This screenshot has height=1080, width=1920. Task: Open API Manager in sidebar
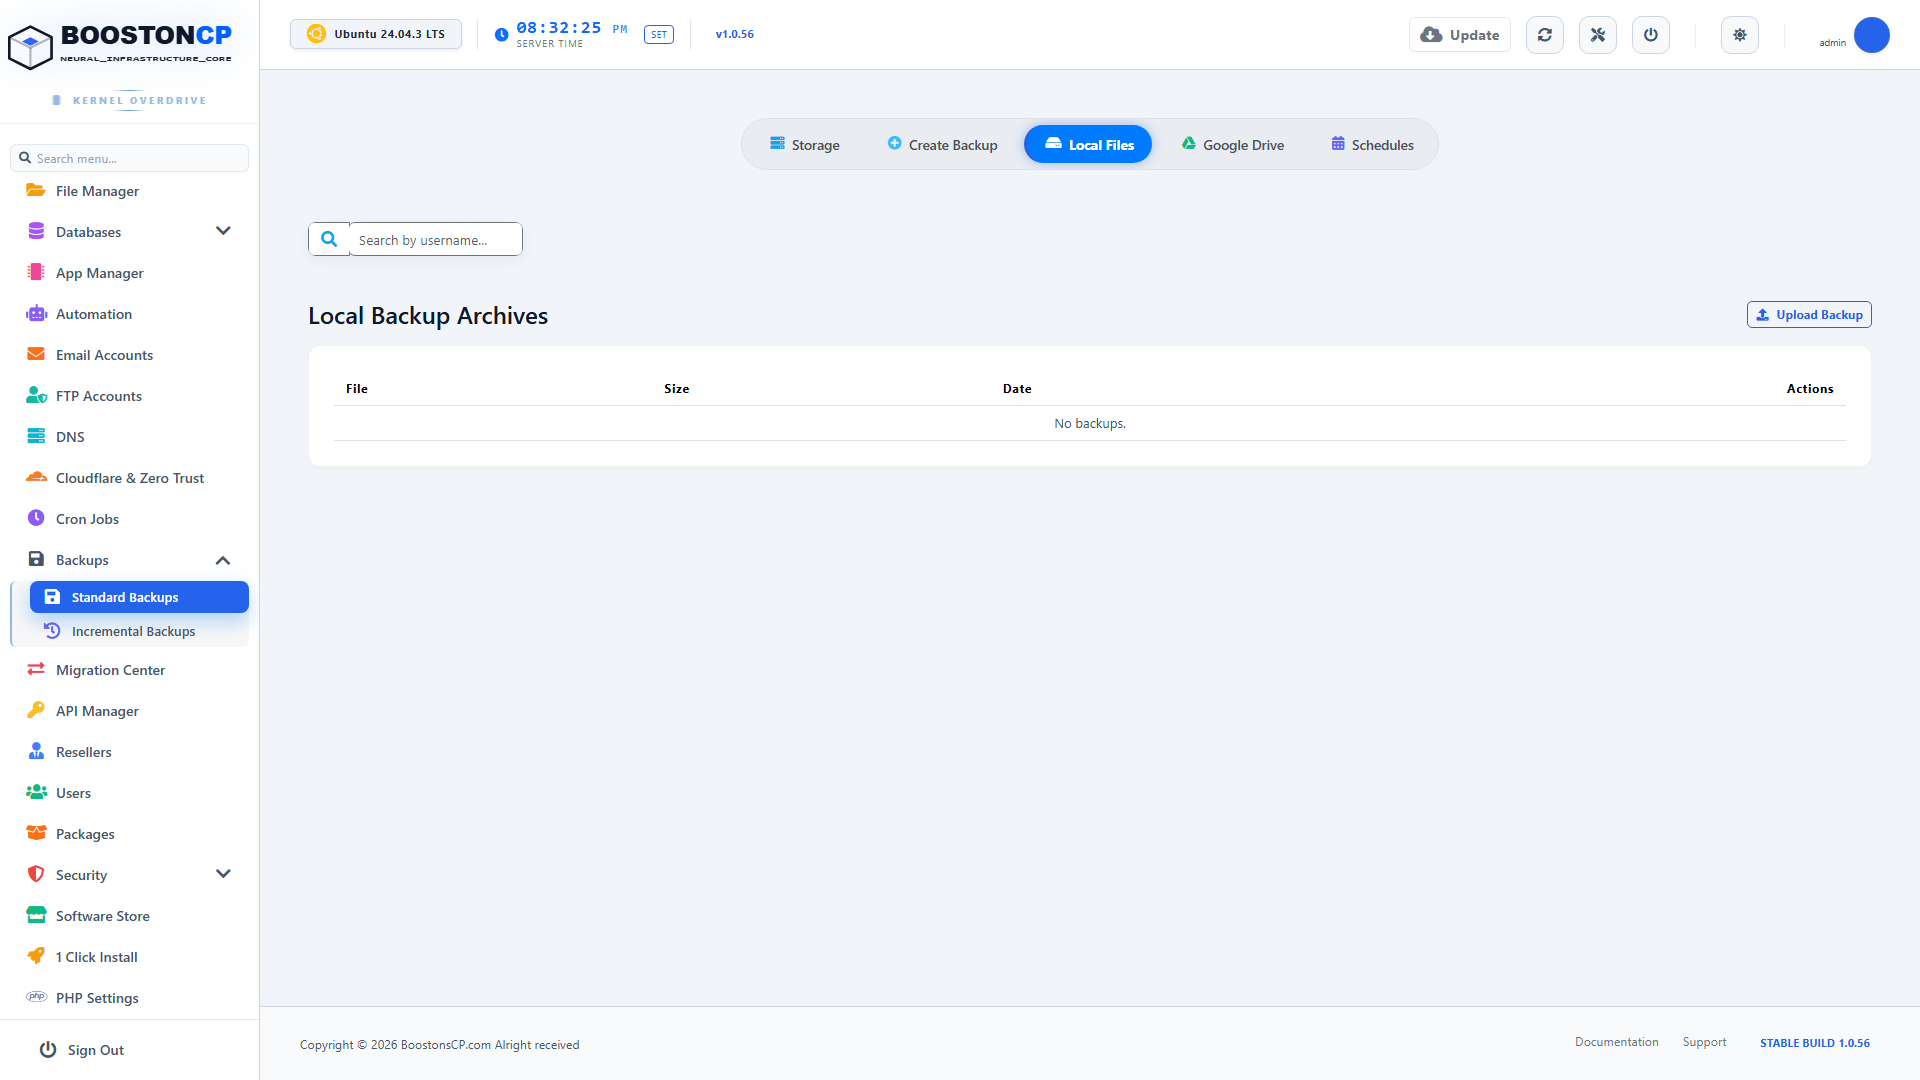click(x=130, y=711)
